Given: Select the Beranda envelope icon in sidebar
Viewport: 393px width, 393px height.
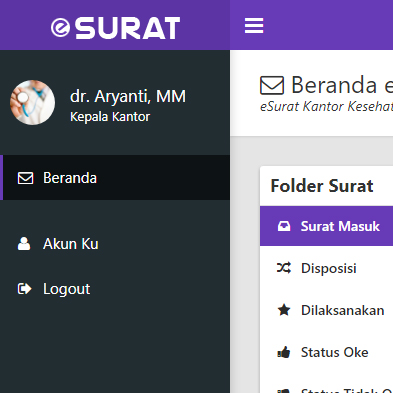Looking at the screenshot, I should pos(25,178).
